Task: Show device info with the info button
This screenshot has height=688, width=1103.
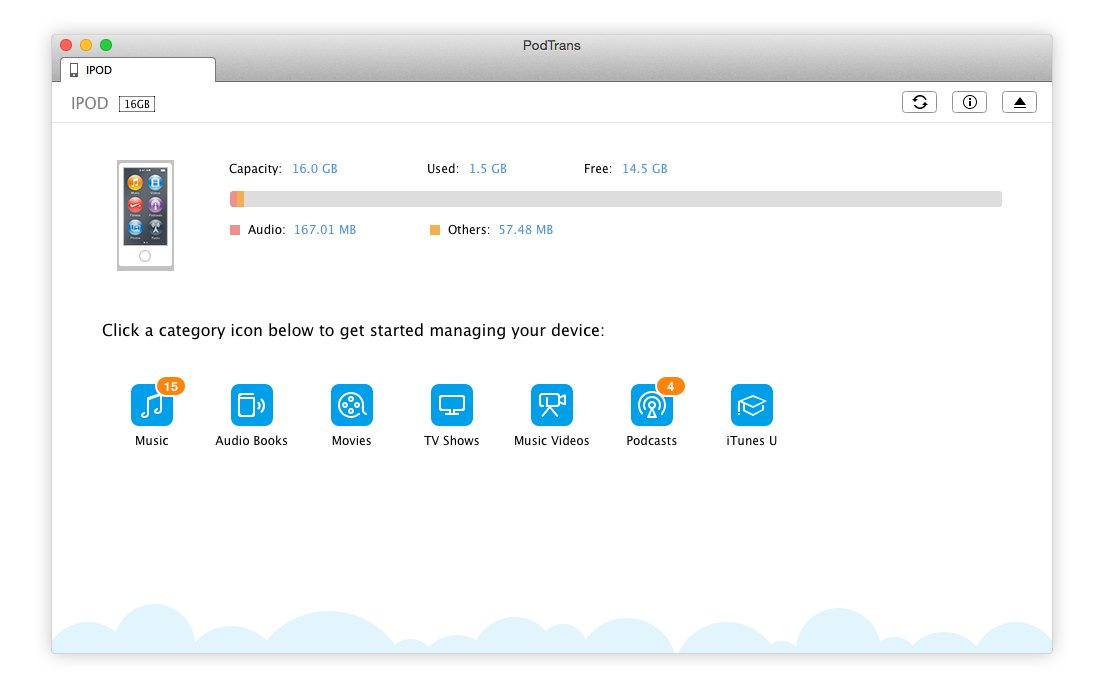Action: [969, 102]
